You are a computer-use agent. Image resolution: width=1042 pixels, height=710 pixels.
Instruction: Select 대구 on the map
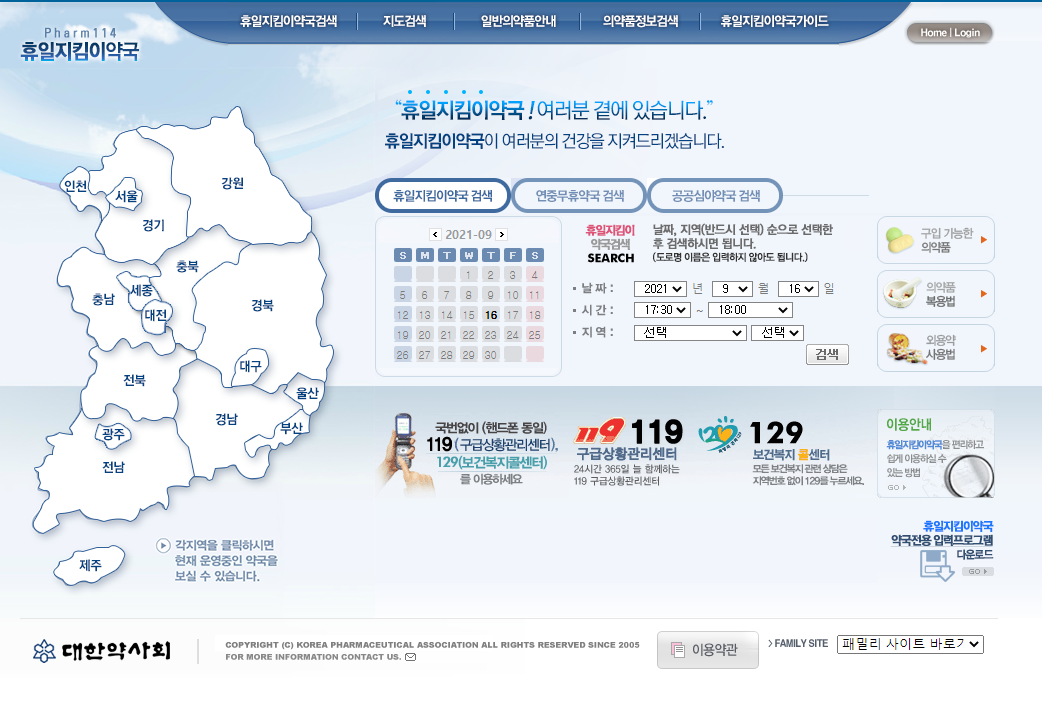(x=251, y=366)
